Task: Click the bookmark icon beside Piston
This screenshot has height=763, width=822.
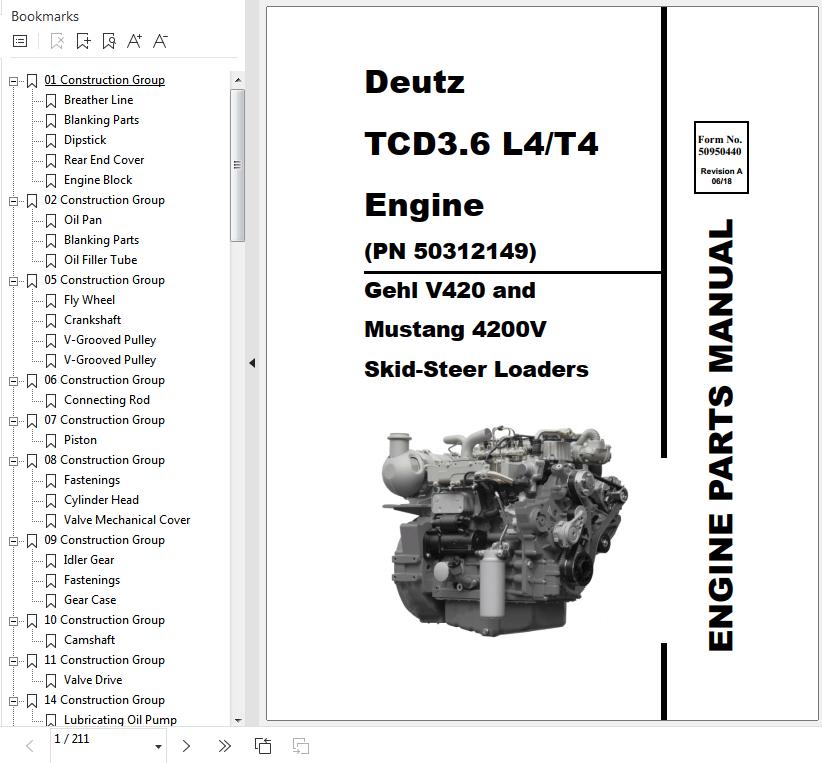Action: pos(51,440)
